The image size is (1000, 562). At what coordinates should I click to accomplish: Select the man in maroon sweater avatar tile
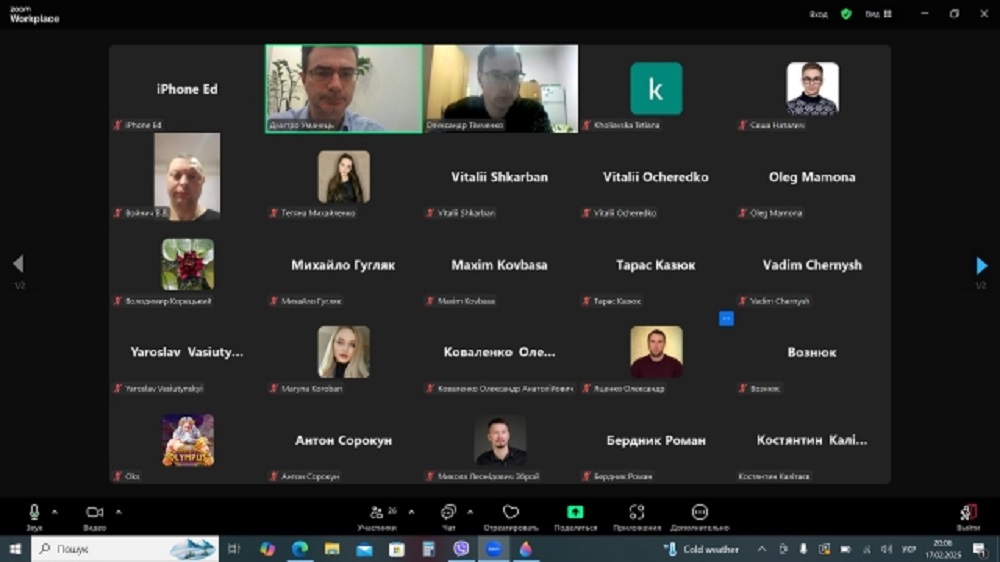[x=656, y=352]
